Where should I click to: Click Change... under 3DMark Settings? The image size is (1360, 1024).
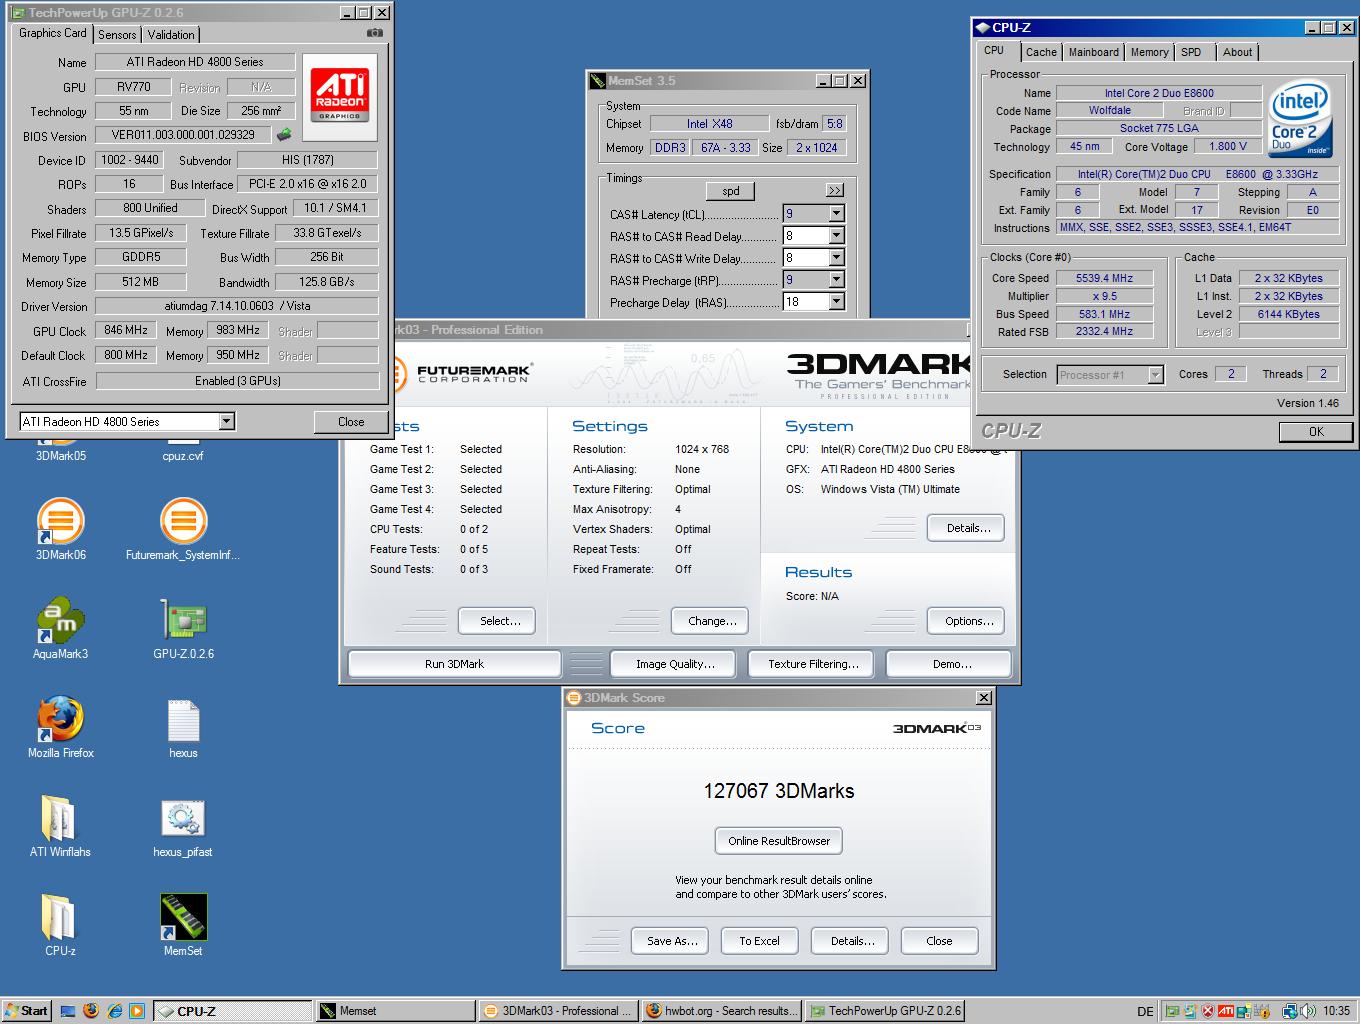(x=712, y=621)
